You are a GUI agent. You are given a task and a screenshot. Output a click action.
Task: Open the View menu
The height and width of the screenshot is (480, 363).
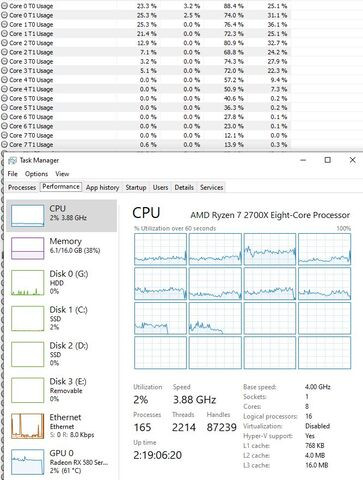point(62,174)
